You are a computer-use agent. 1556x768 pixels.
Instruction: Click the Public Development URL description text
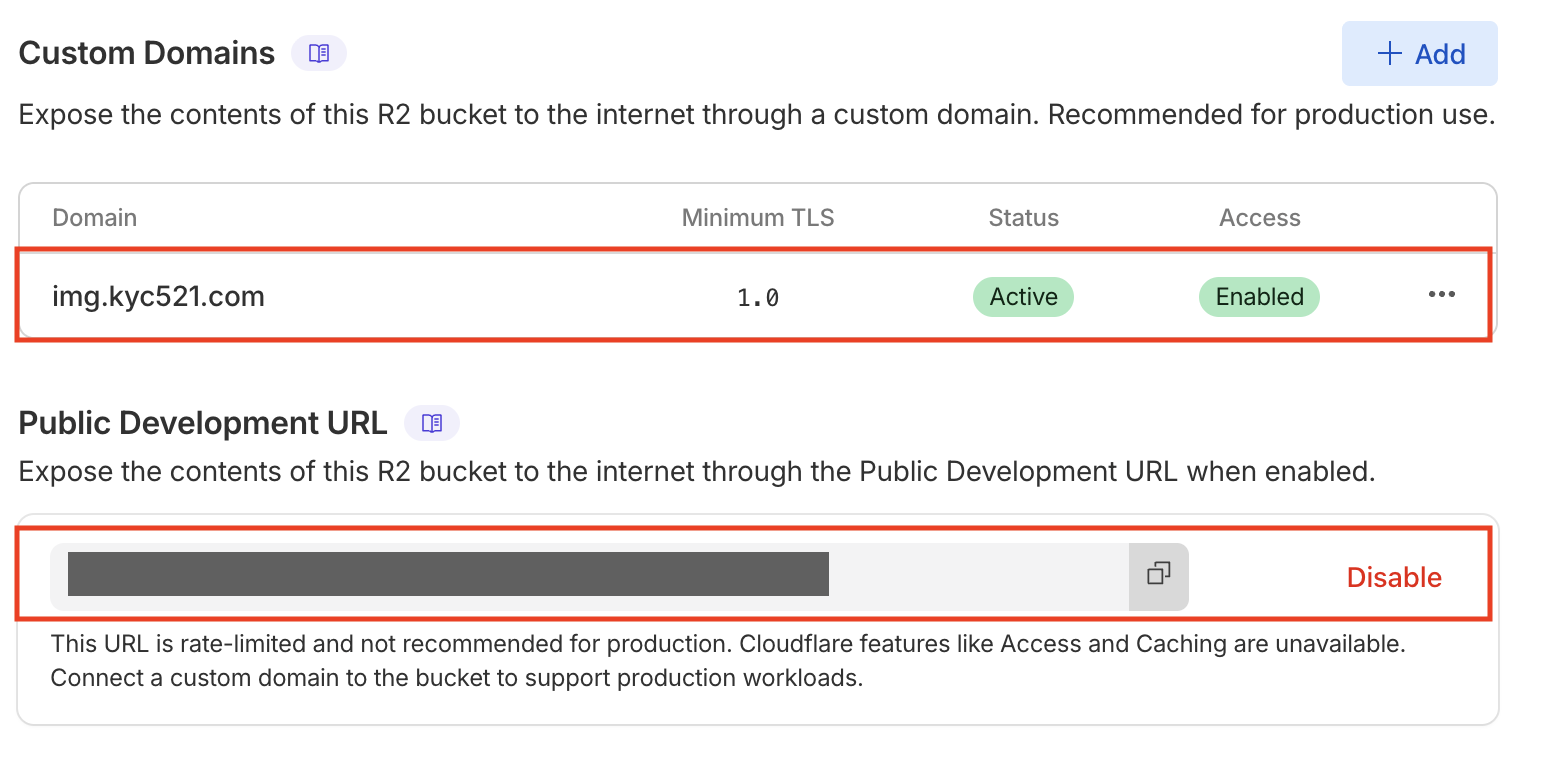point(697,472)
